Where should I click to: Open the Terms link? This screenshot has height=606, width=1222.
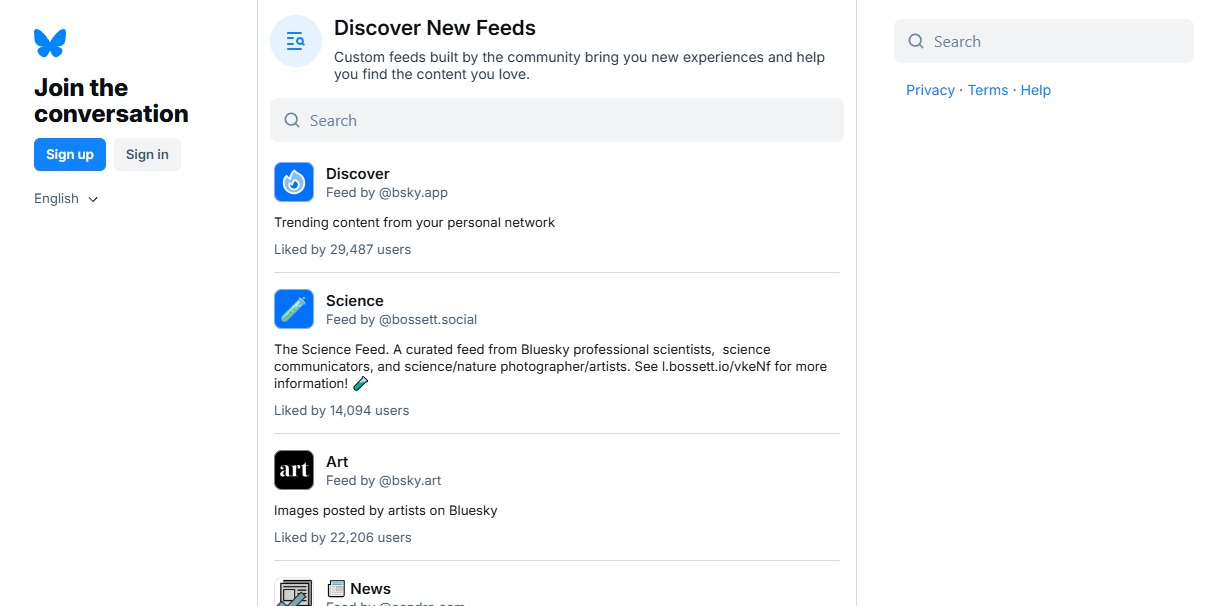(x=987, y=90)
